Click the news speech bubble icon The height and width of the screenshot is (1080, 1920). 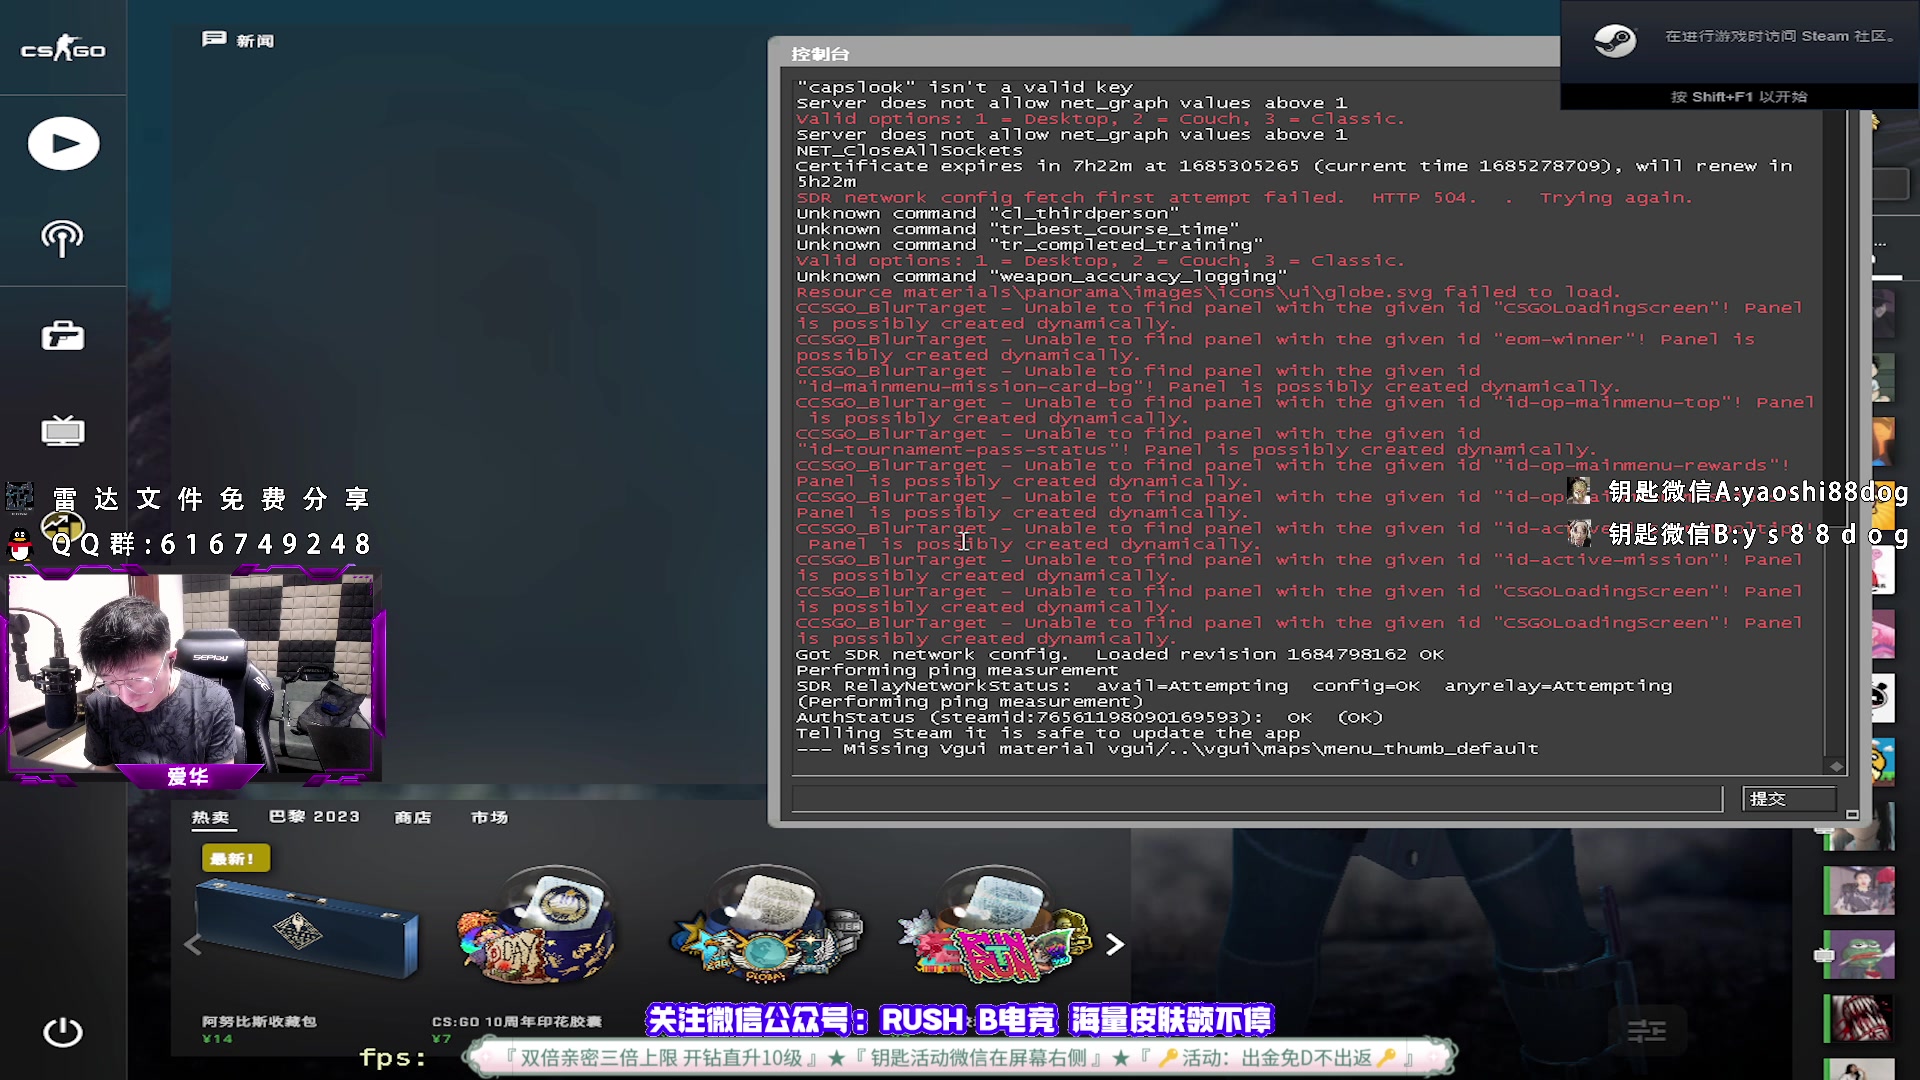214,39
